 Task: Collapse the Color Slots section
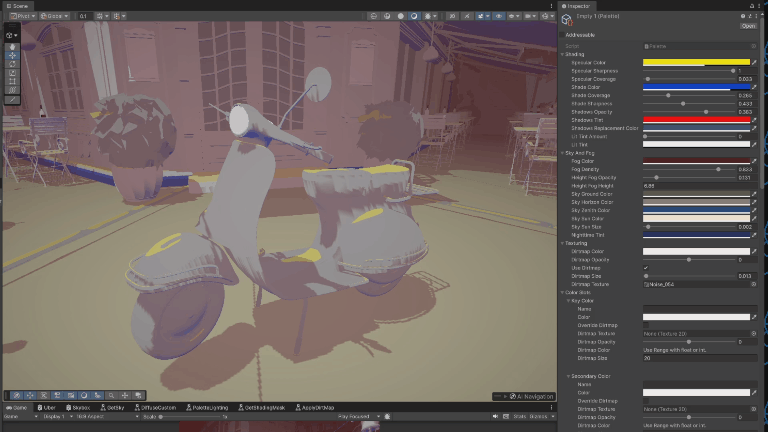[562, 292]
